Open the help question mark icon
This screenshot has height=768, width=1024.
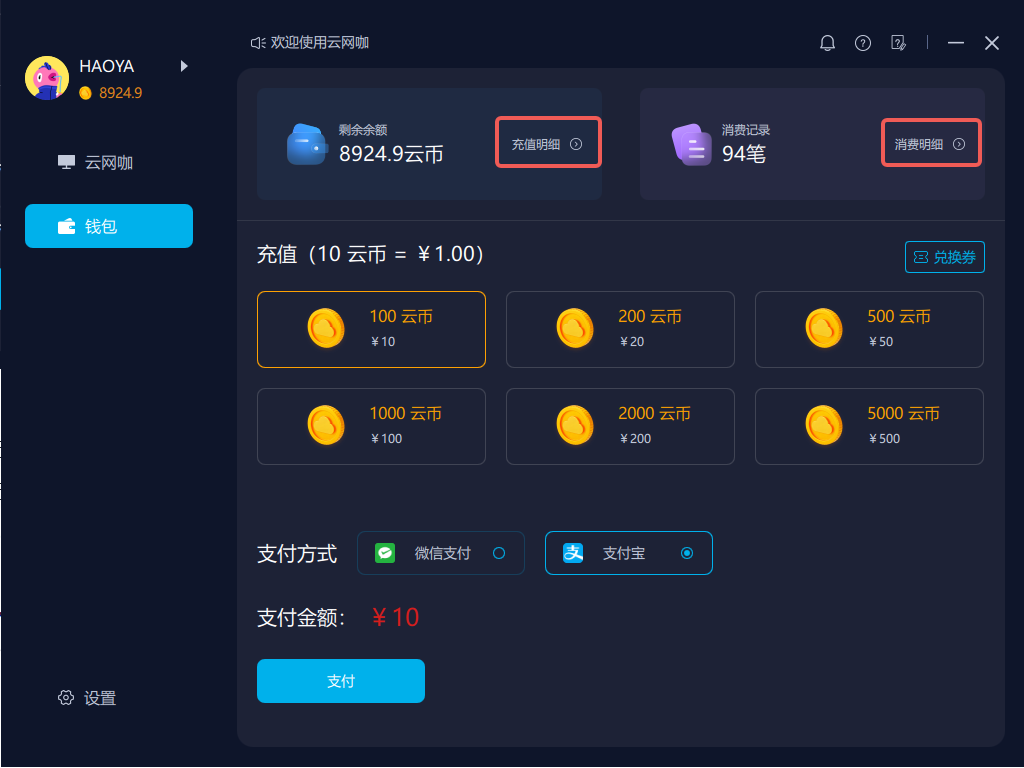point(863,43)
